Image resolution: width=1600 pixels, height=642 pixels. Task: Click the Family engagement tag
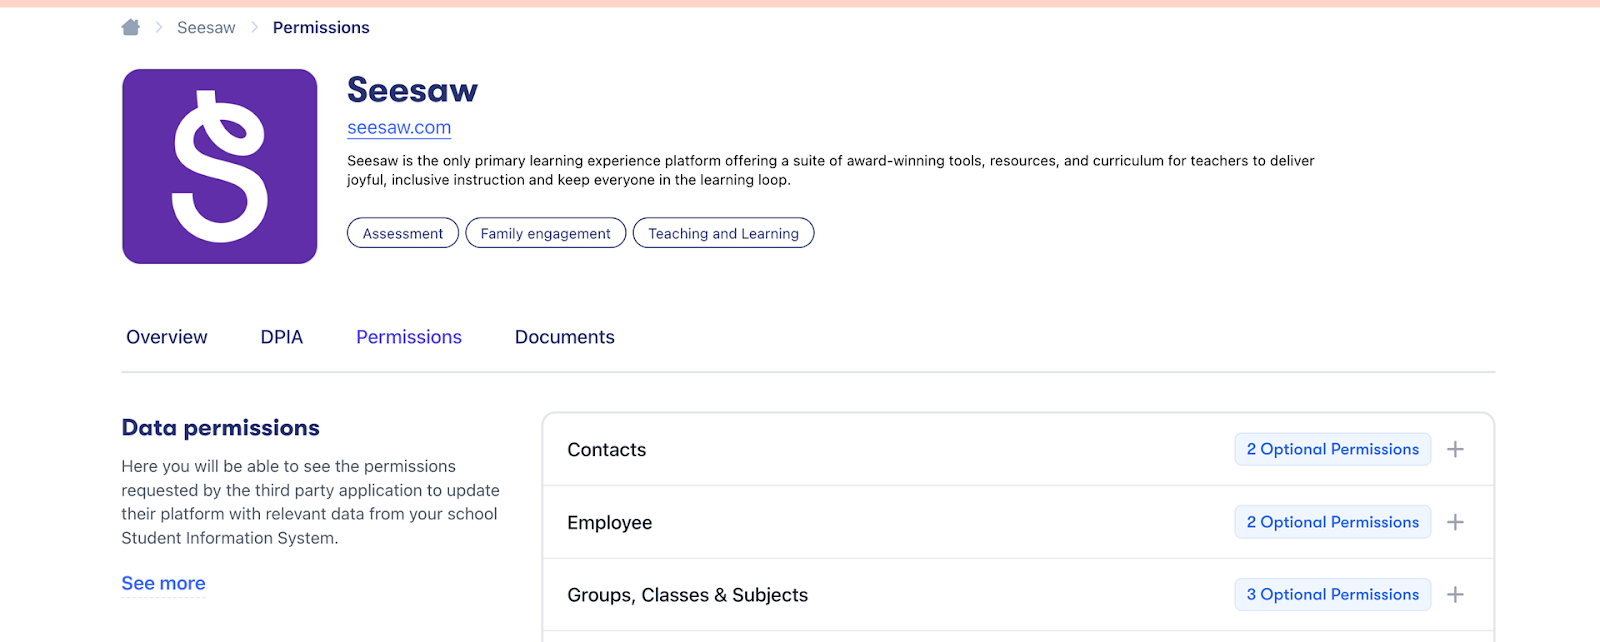pos(545,233)
